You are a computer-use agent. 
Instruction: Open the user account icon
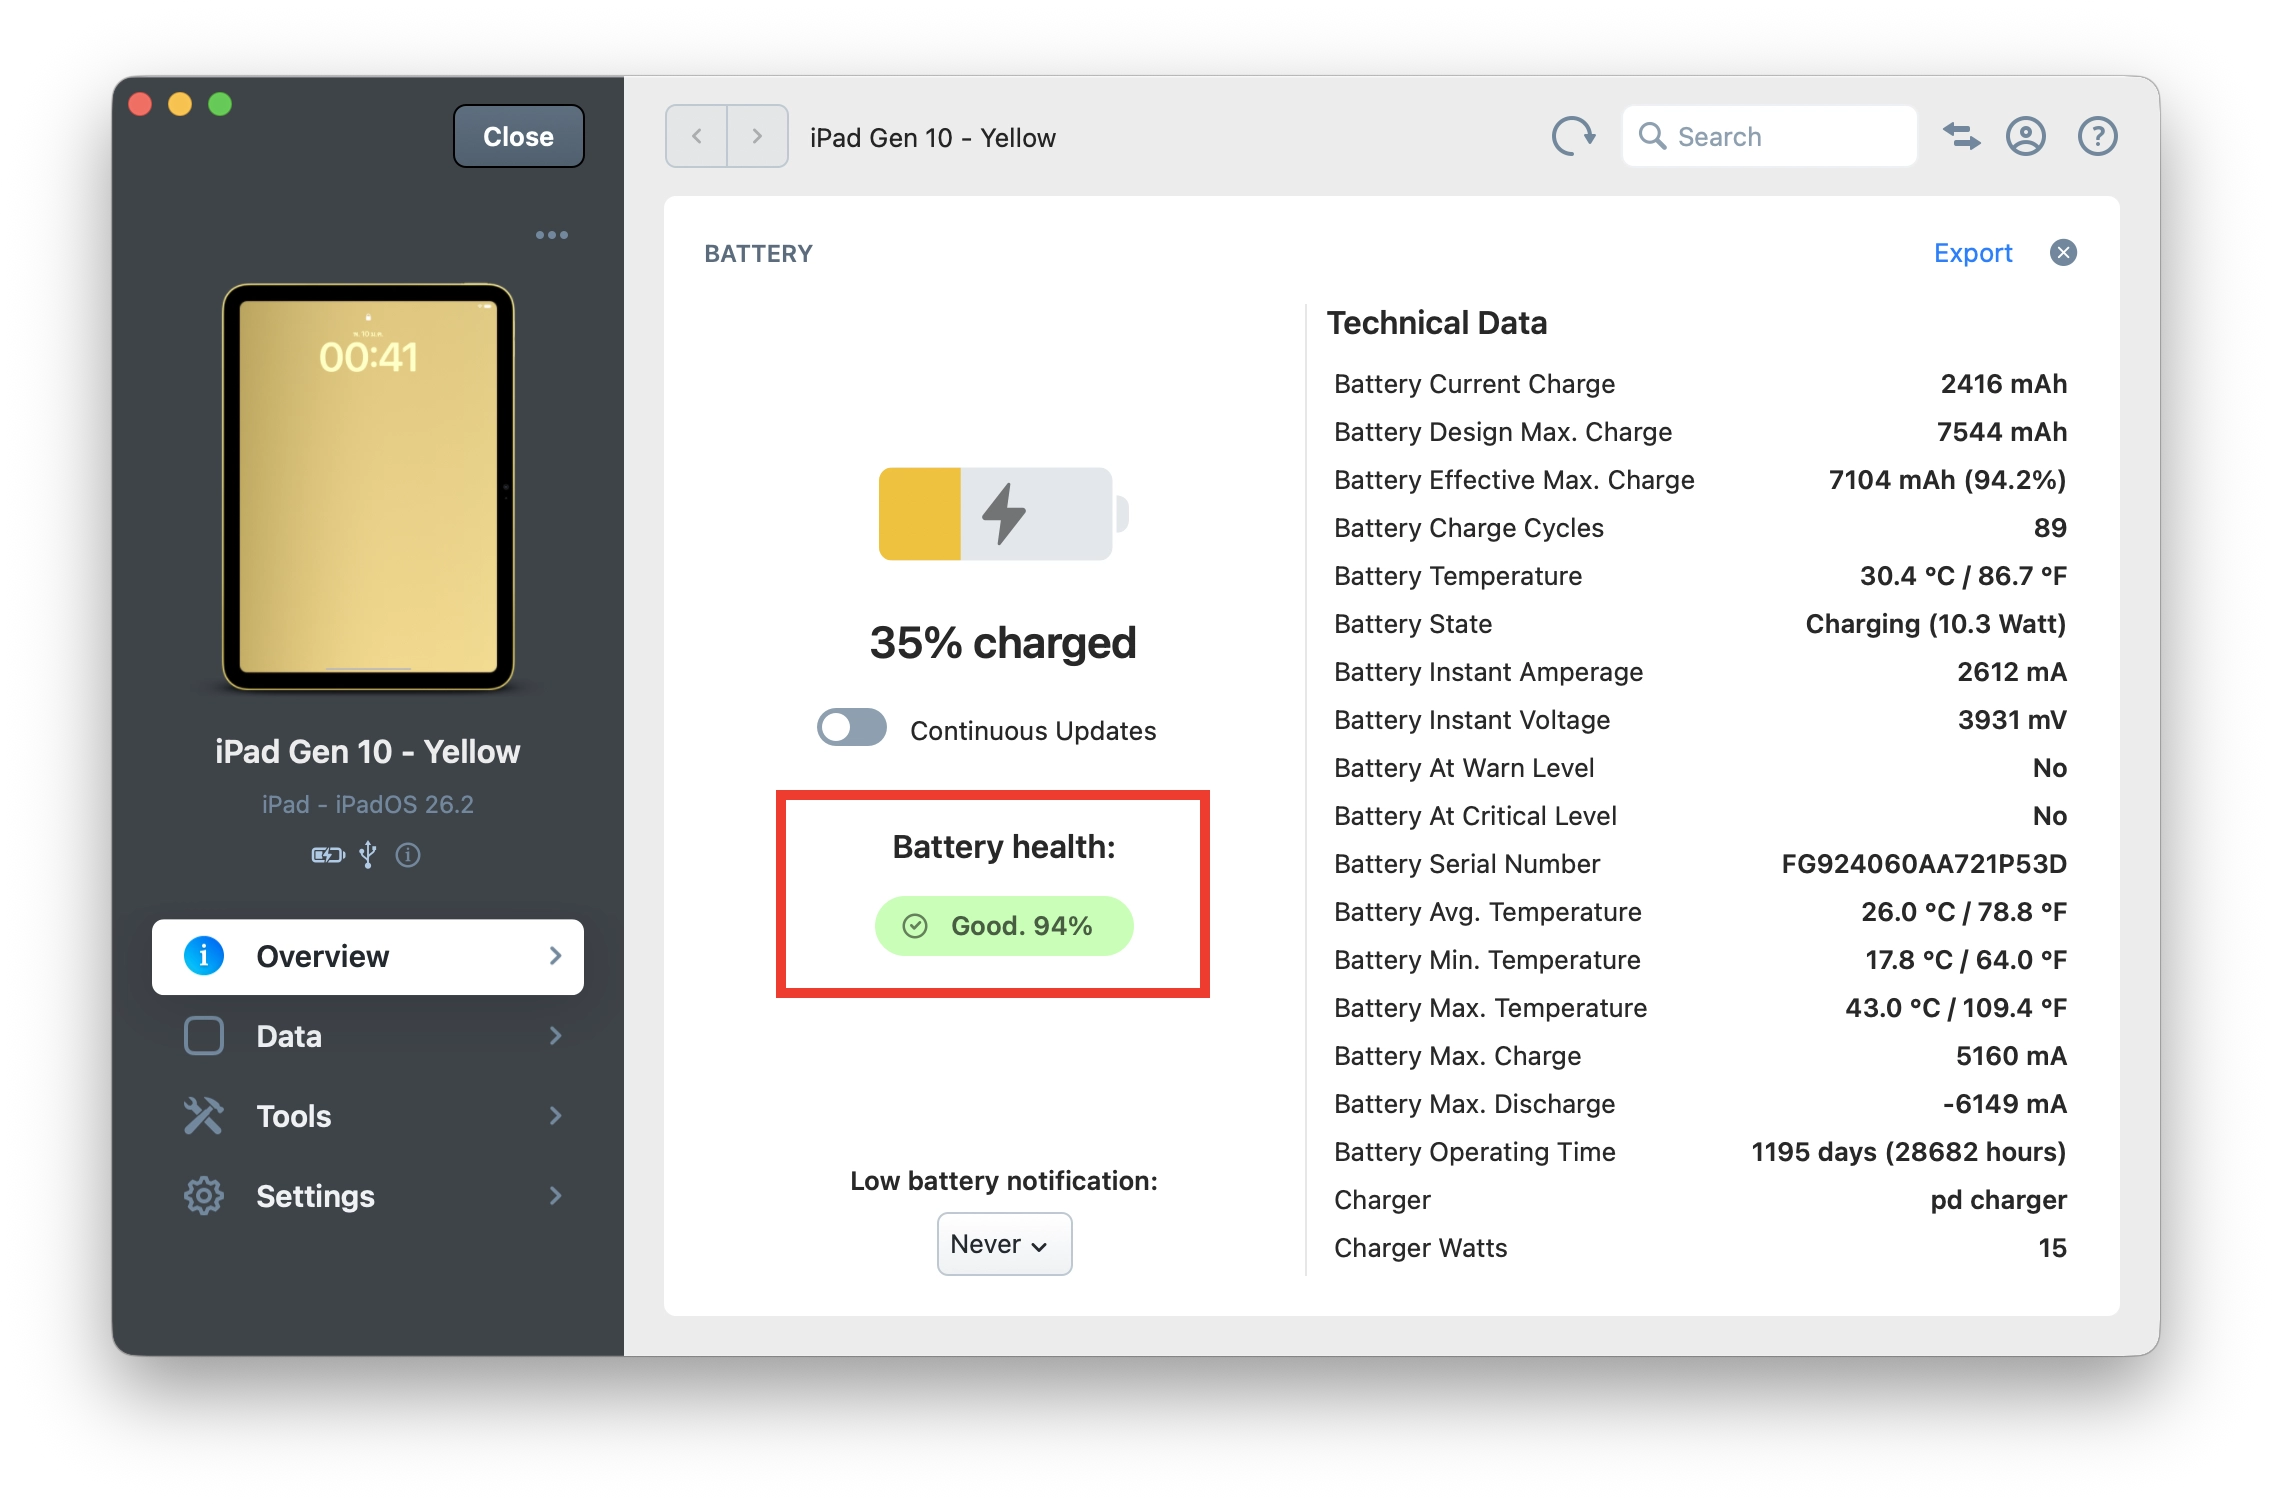pos(2025,136)
